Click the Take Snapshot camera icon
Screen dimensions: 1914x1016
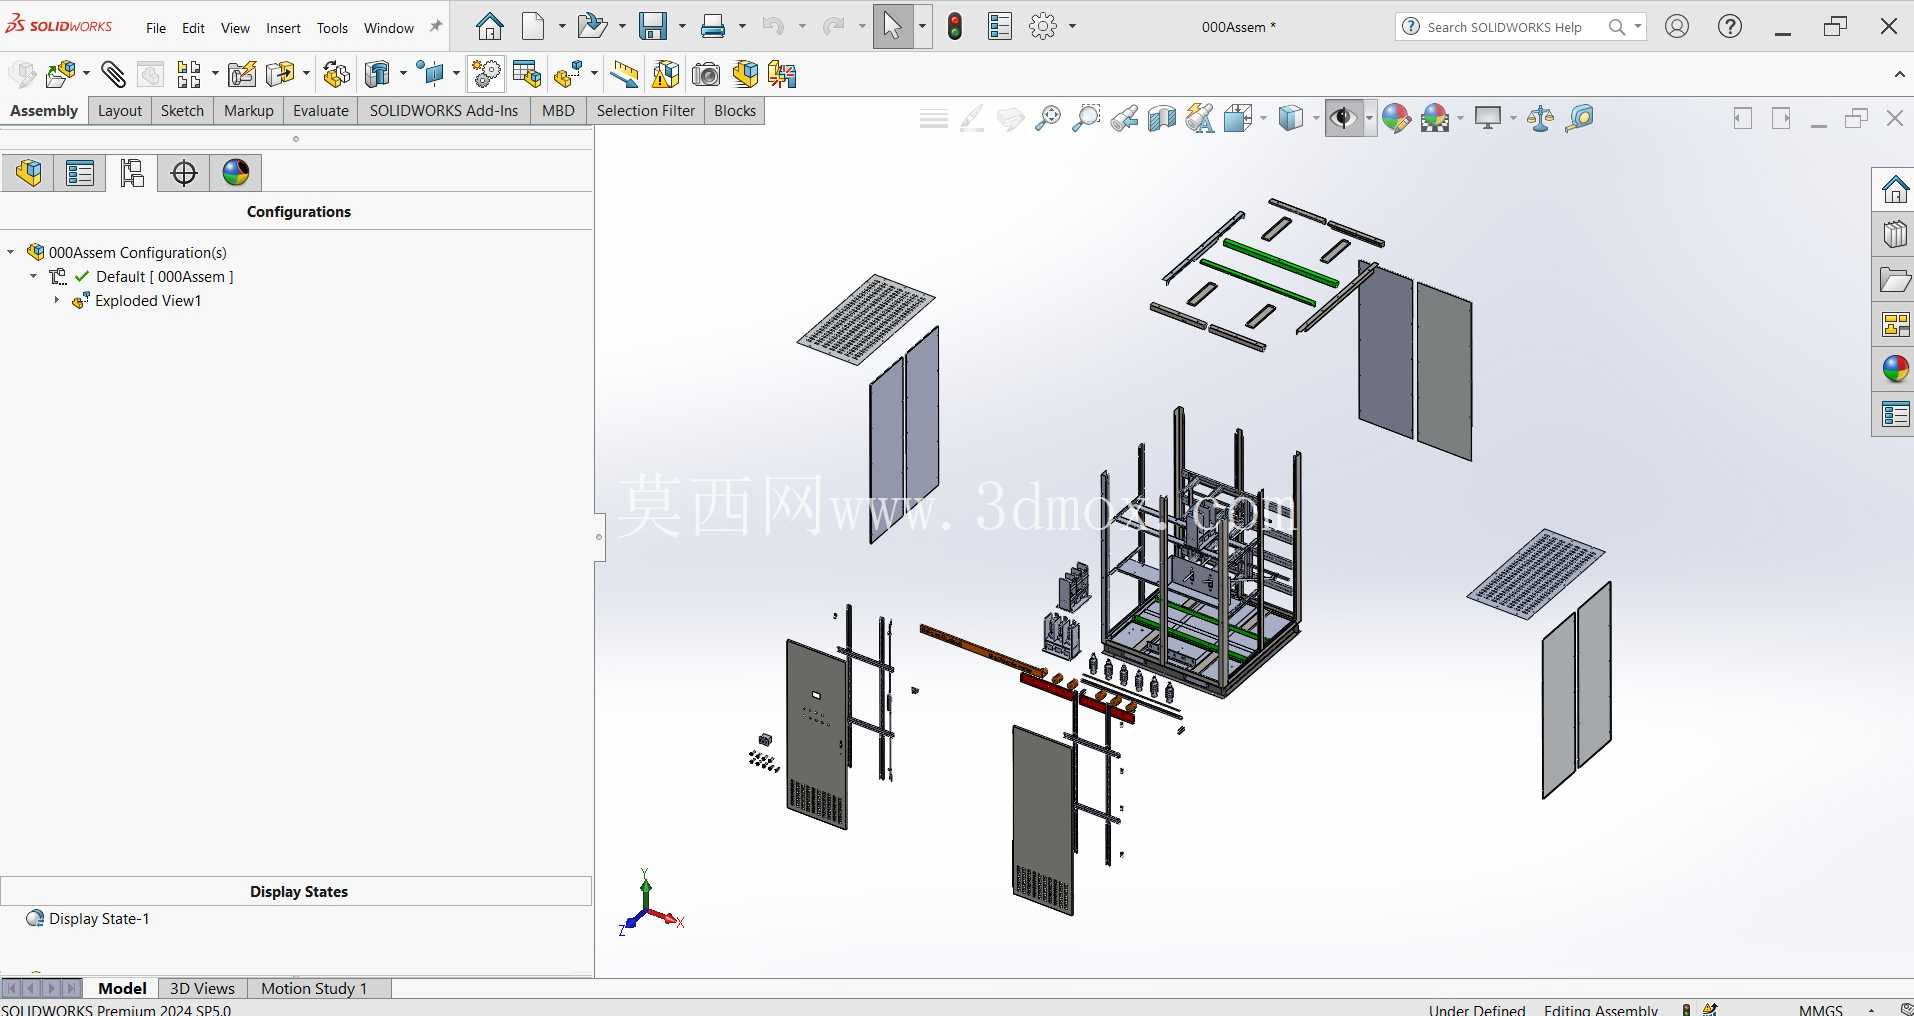click(x=706, y=74)
